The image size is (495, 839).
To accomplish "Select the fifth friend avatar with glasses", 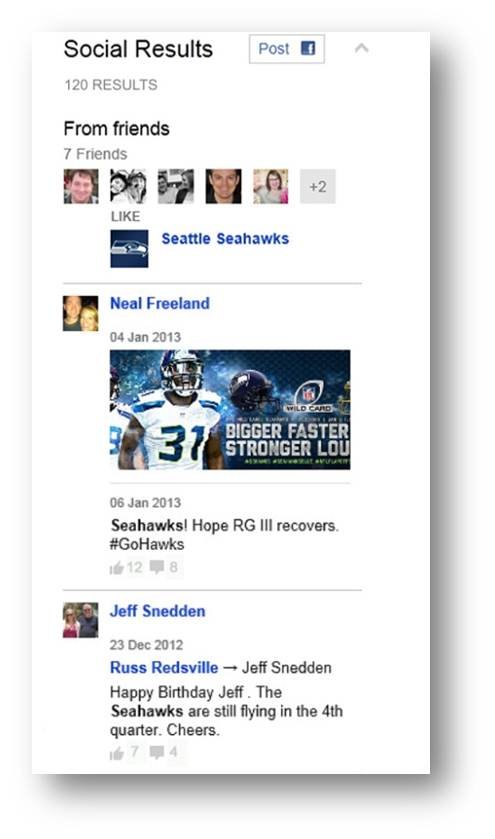I will (x=271, y=186).
